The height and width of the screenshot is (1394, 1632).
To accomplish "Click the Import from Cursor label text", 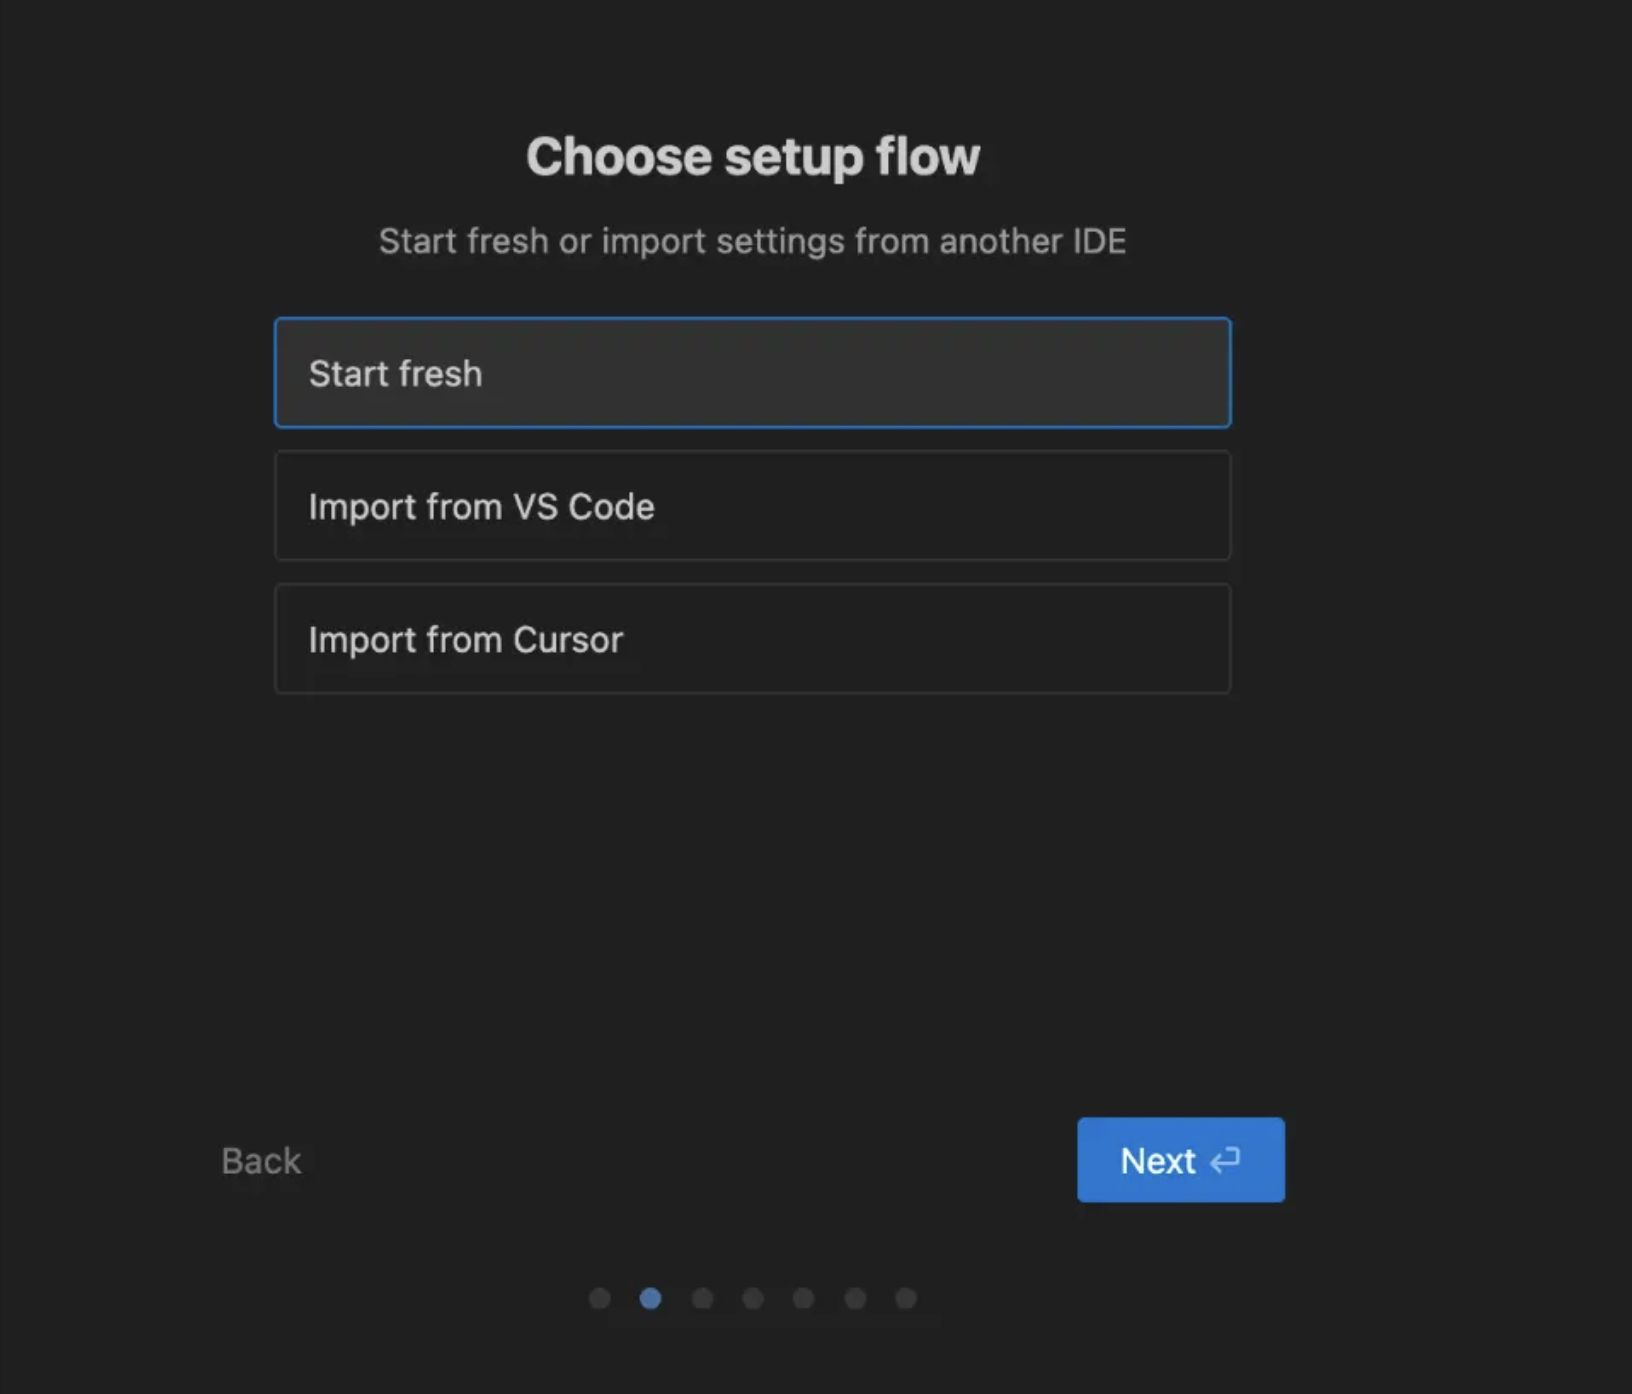I will (467, 639).
